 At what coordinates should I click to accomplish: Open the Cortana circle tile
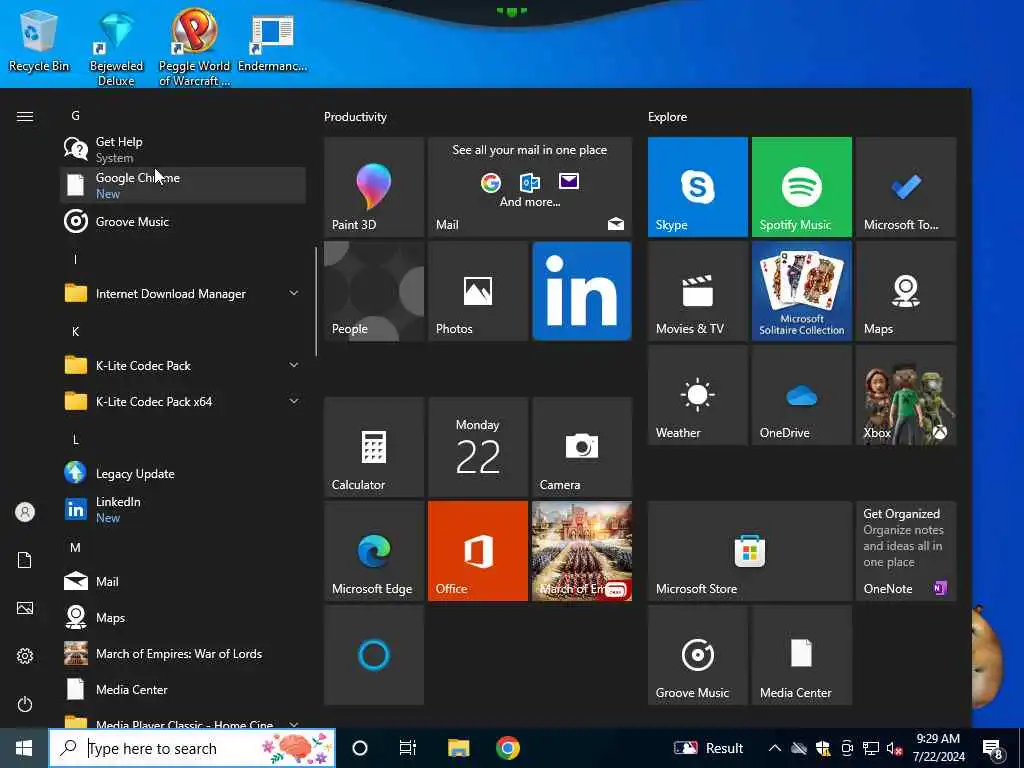pyautogui.click(x=374, y=655)
